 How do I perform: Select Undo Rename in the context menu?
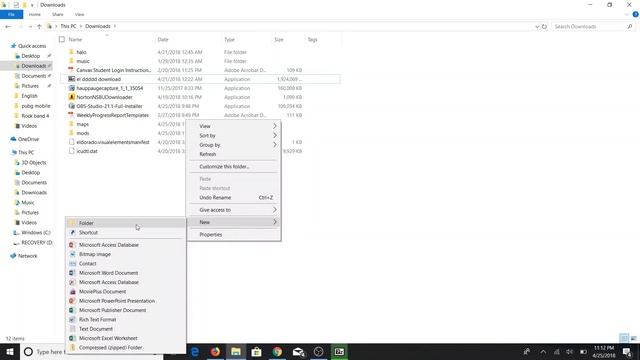(233, 198)
